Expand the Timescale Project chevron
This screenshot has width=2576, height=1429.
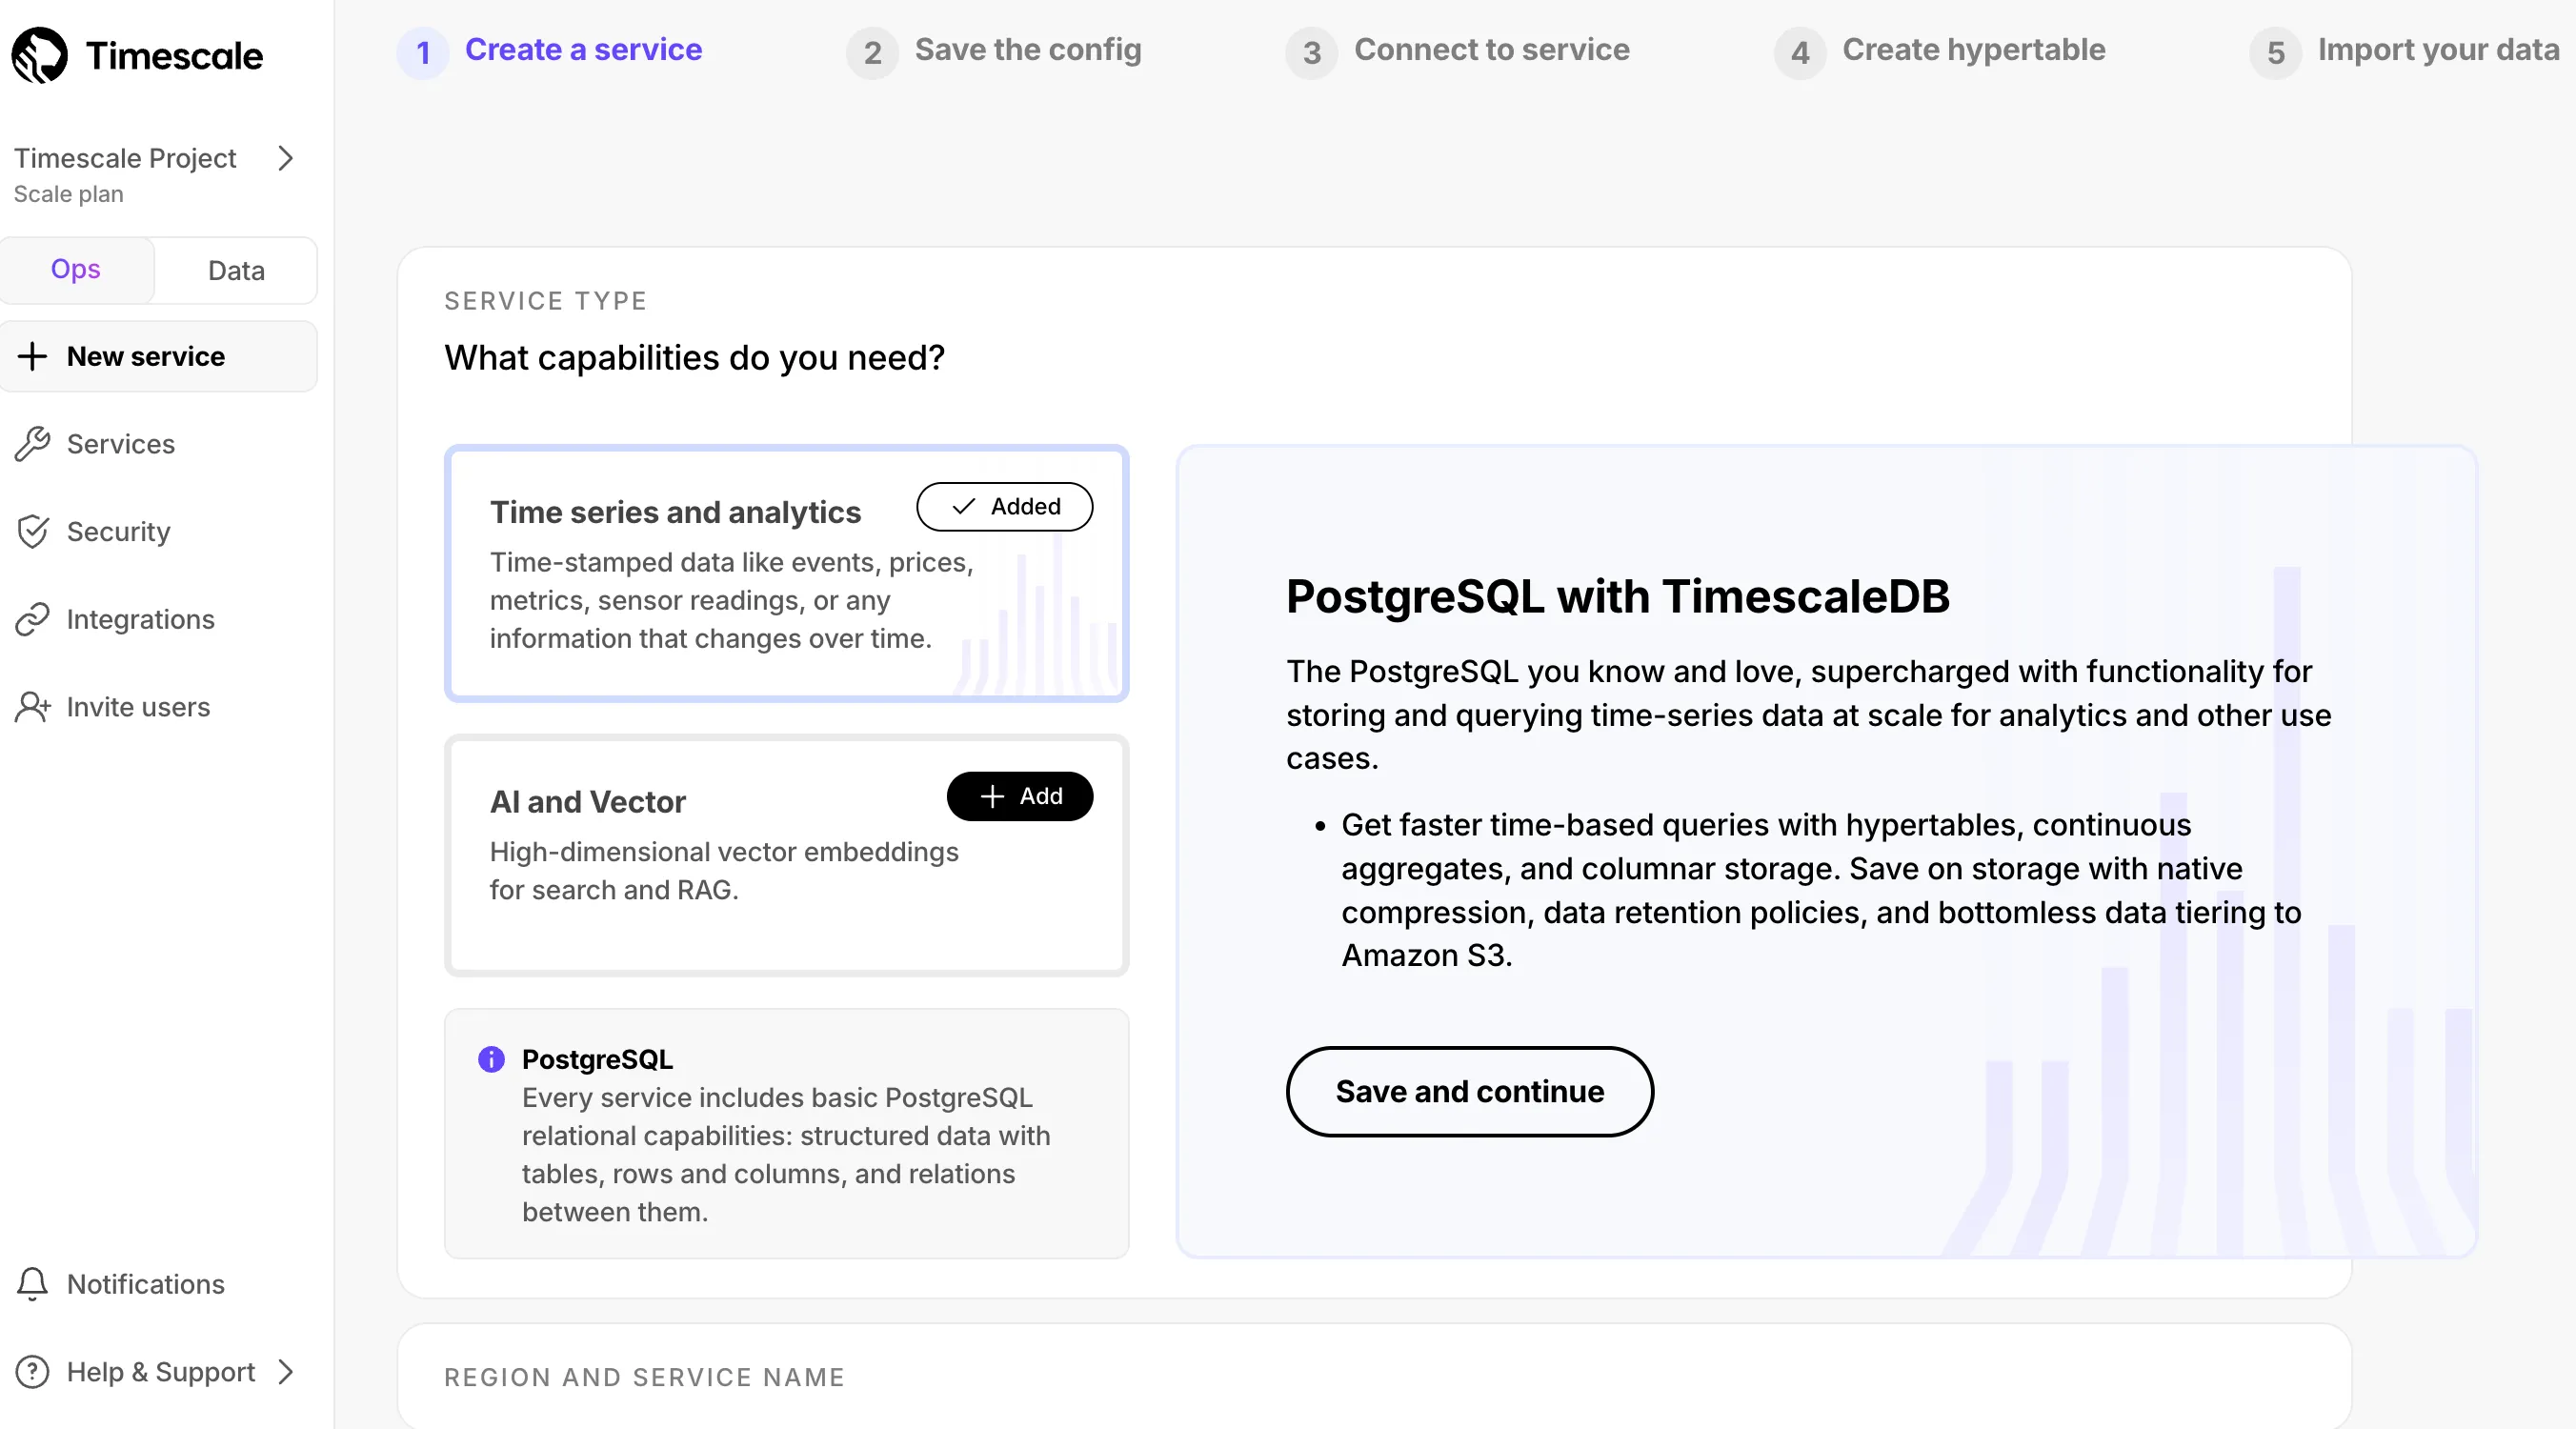pyautogui.click(x=286, y=158)
